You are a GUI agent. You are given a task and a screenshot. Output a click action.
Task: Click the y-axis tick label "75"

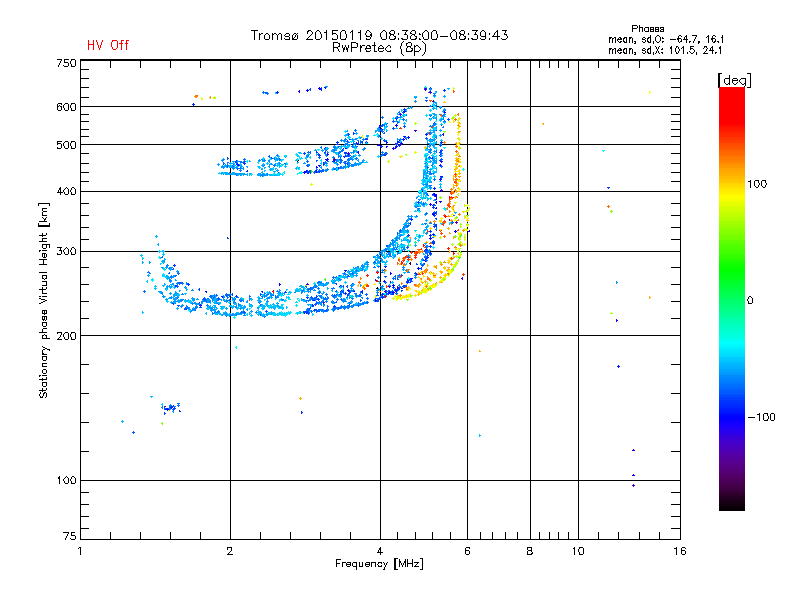click(70, 536)
